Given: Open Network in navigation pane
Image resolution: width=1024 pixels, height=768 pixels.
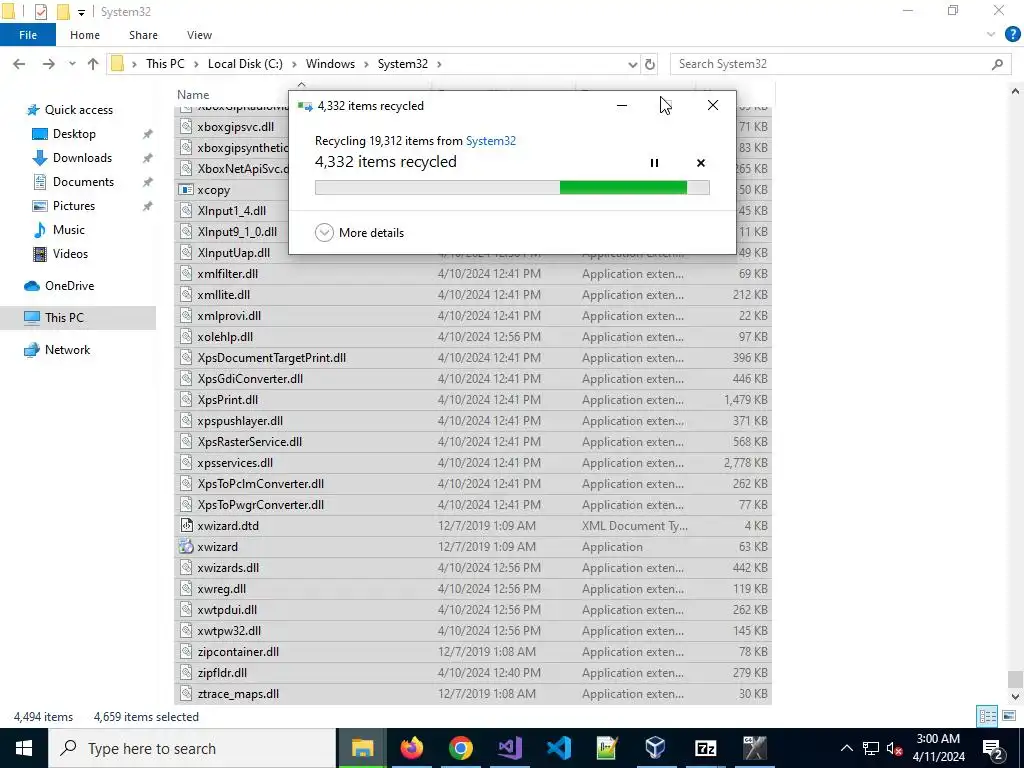Looking at the screenshot, I should coord(67,350).
